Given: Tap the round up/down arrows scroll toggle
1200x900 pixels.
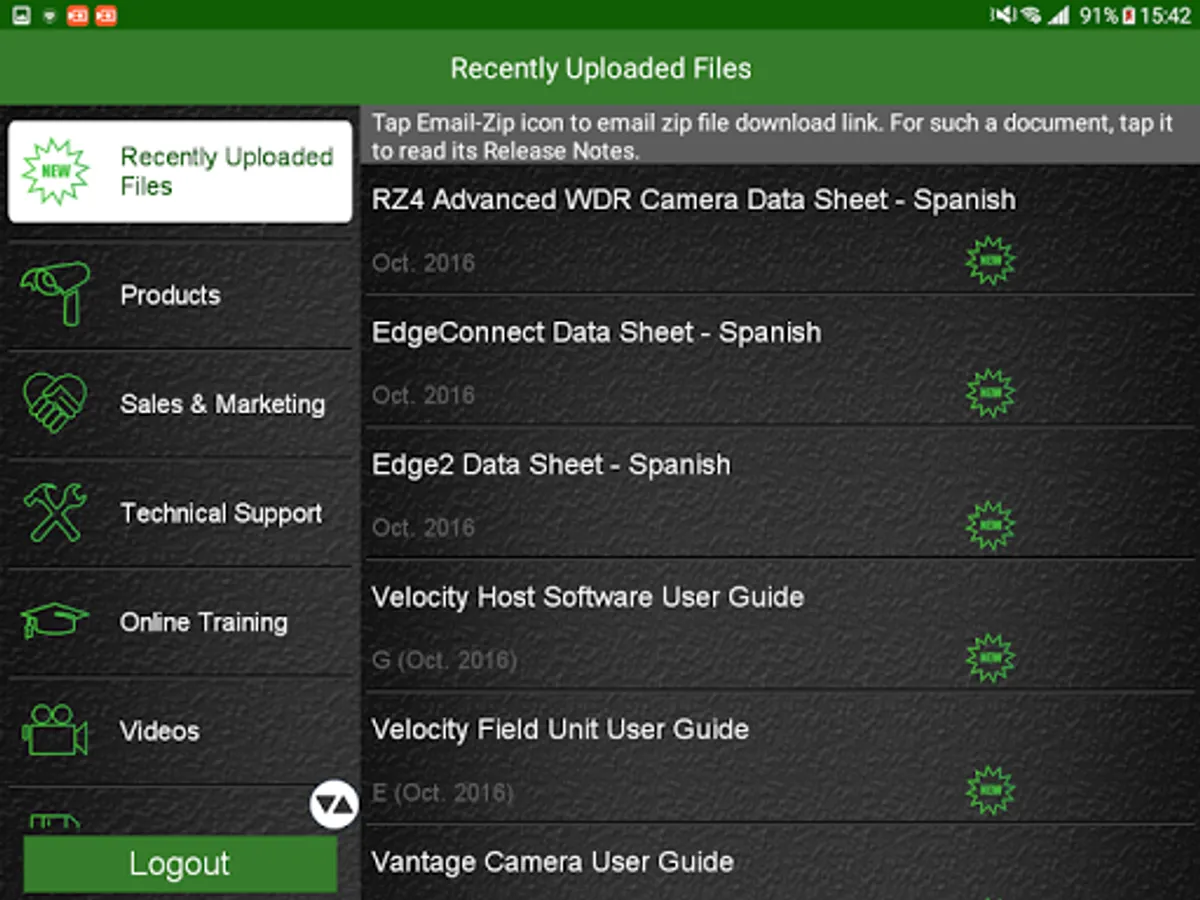Looking at the screenshot, I should coord(334,804).
